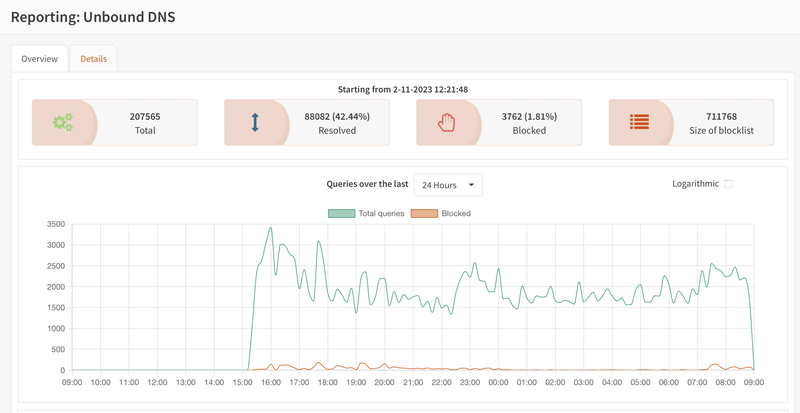Image resolution: width=800 pixels, height=413 pixels.
Task: Click the 15:00 time axis label
Action: pos(242,381)
